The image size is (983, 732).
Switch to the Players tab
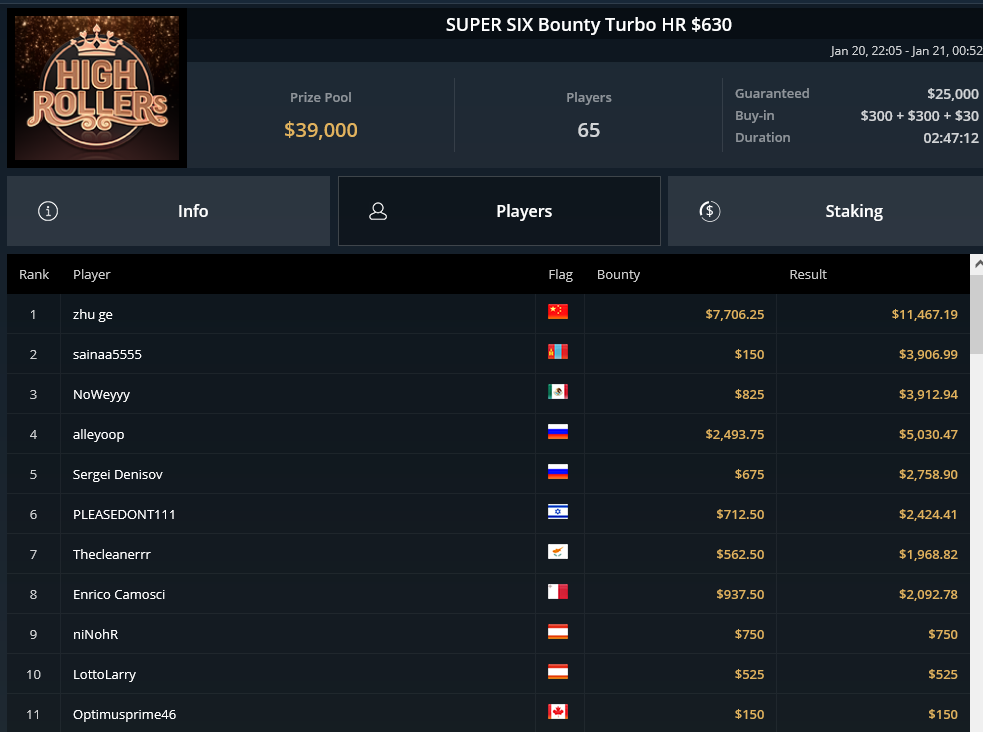(x=499, y=211)
